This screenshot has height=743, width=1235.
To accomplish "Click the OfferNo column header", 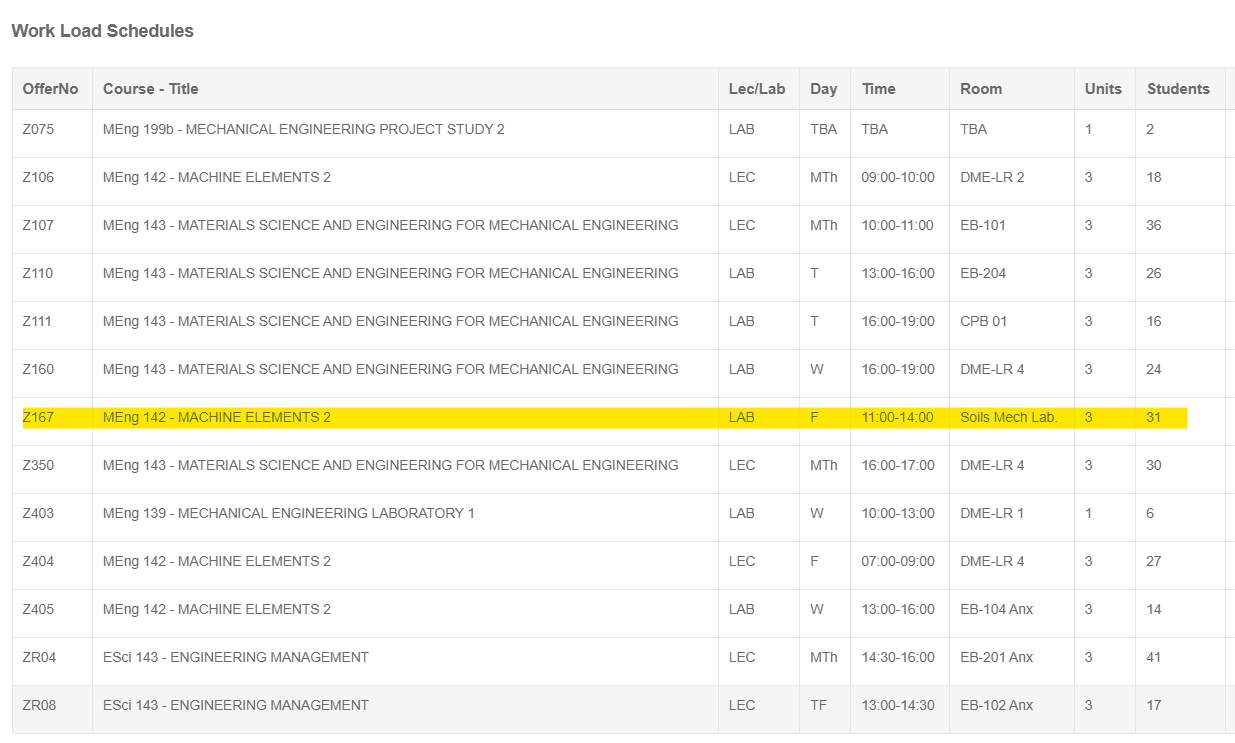I will pyautogui.click(x=50, y=89).
